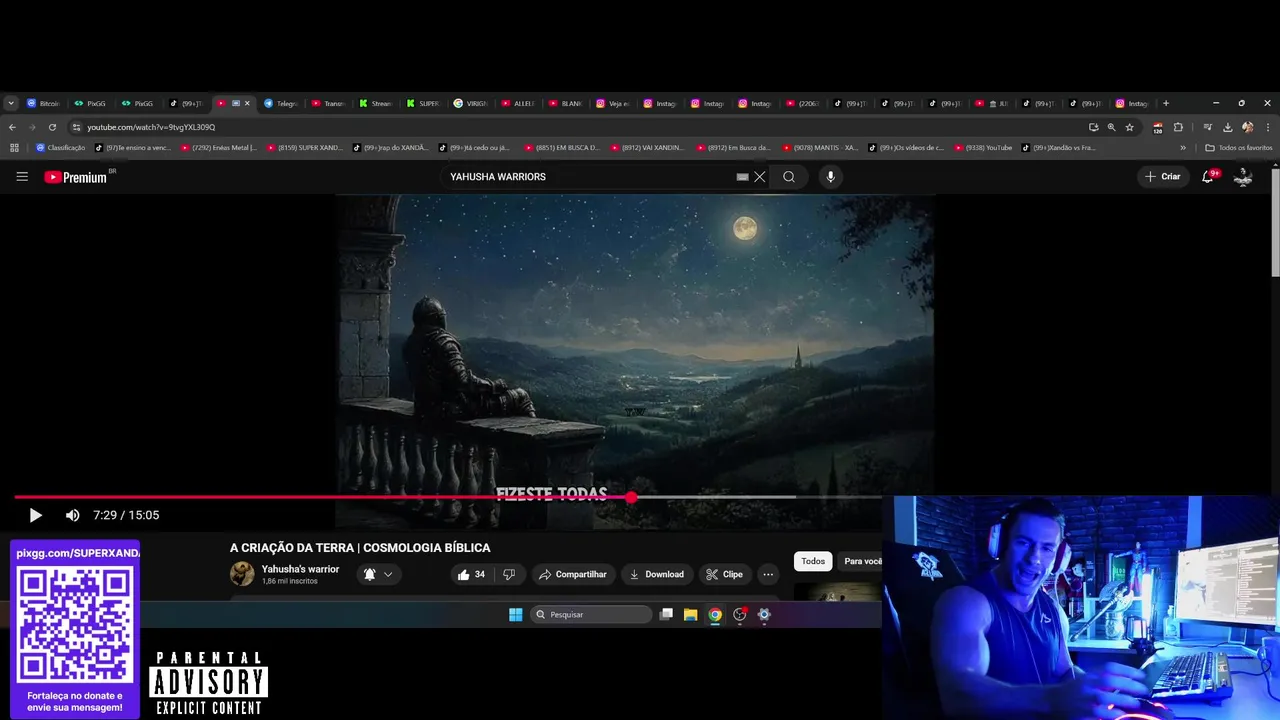Bookmark this page with star icon
The height and width of the screenshot is (720, 1280).
[1130, 127]
